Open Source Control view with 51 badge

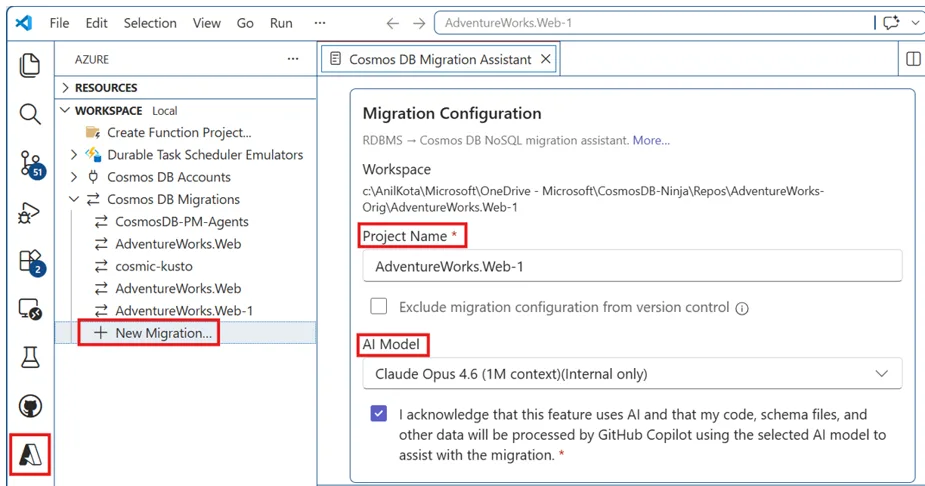point(32,164)
